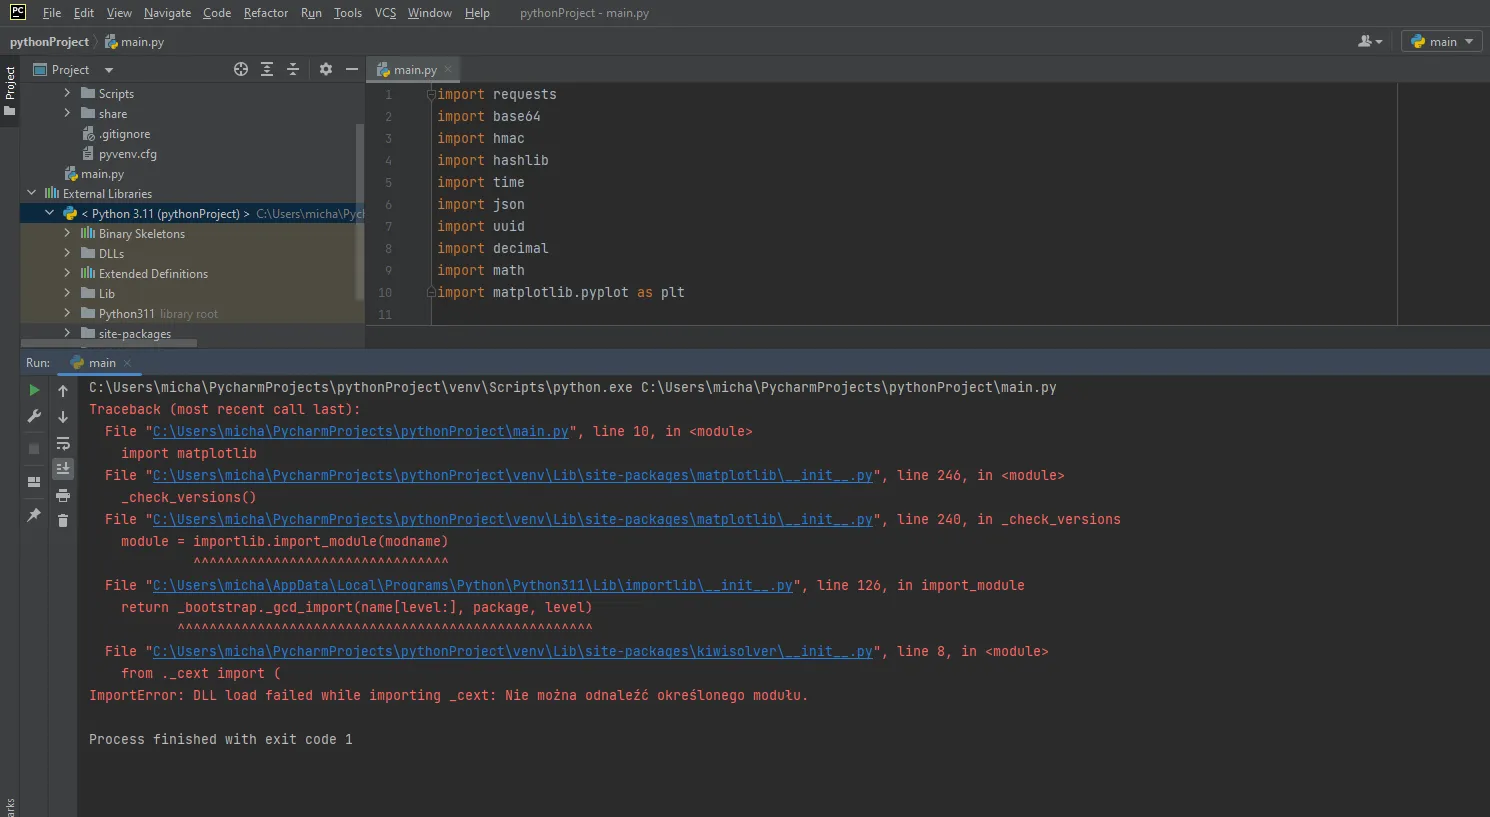Open run configuration wrench icon
This screenshot has height=817, width=1490.
click(x=34, y=416)
